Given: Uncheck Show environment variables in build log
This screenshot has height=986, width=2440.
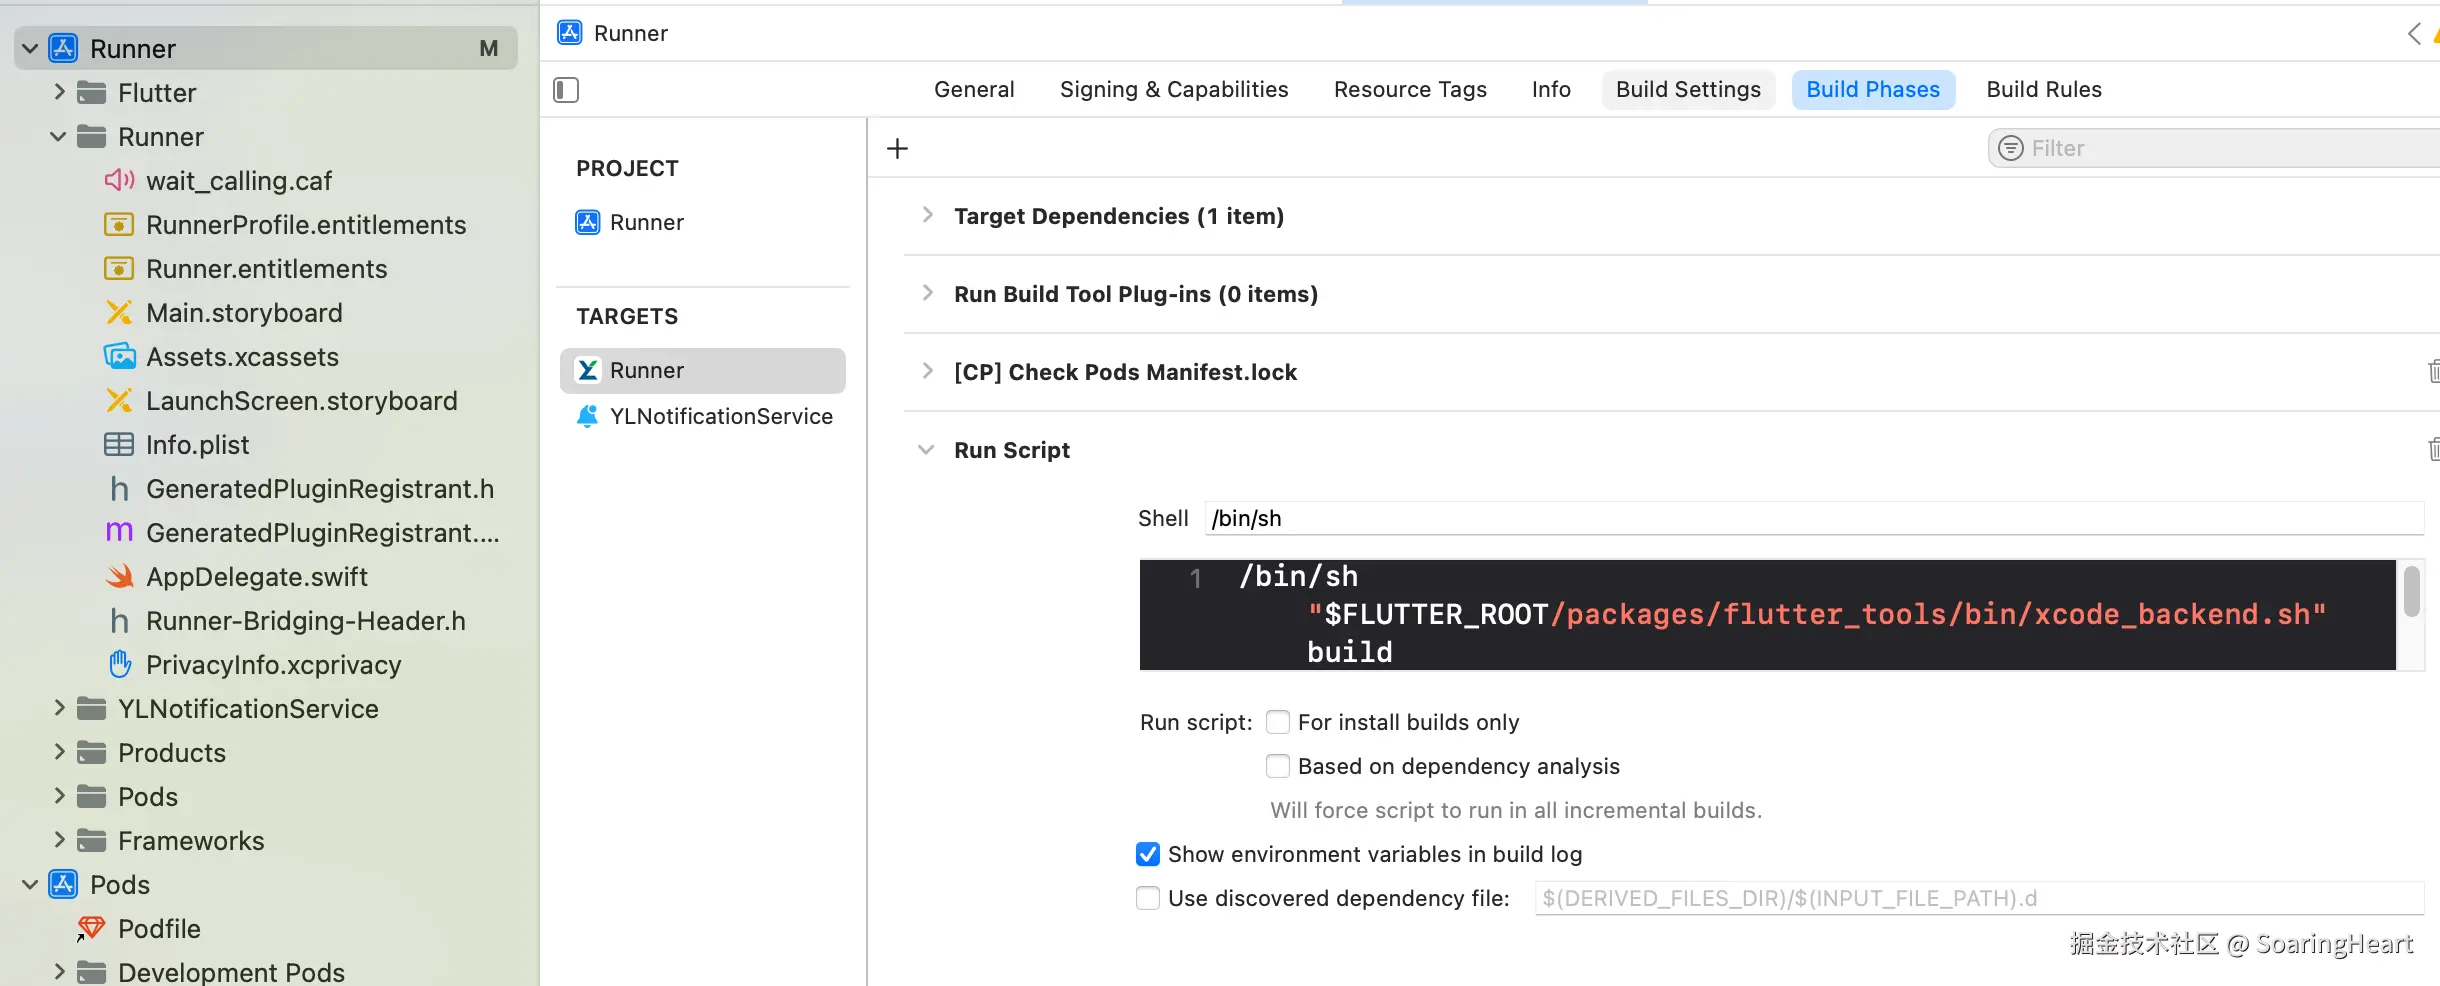Looking at the screenshot, I should [x=1148, y=854].
